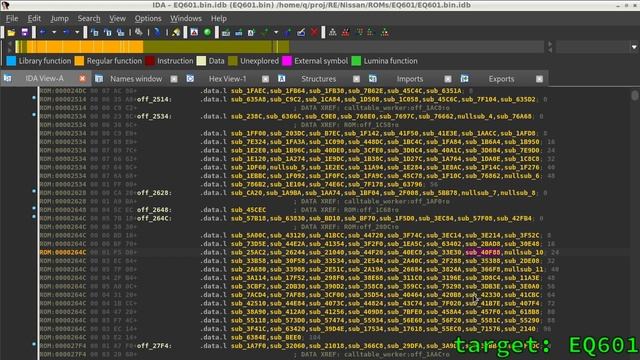
Task: Click the off_2514 label
Action: click(154, 99)
